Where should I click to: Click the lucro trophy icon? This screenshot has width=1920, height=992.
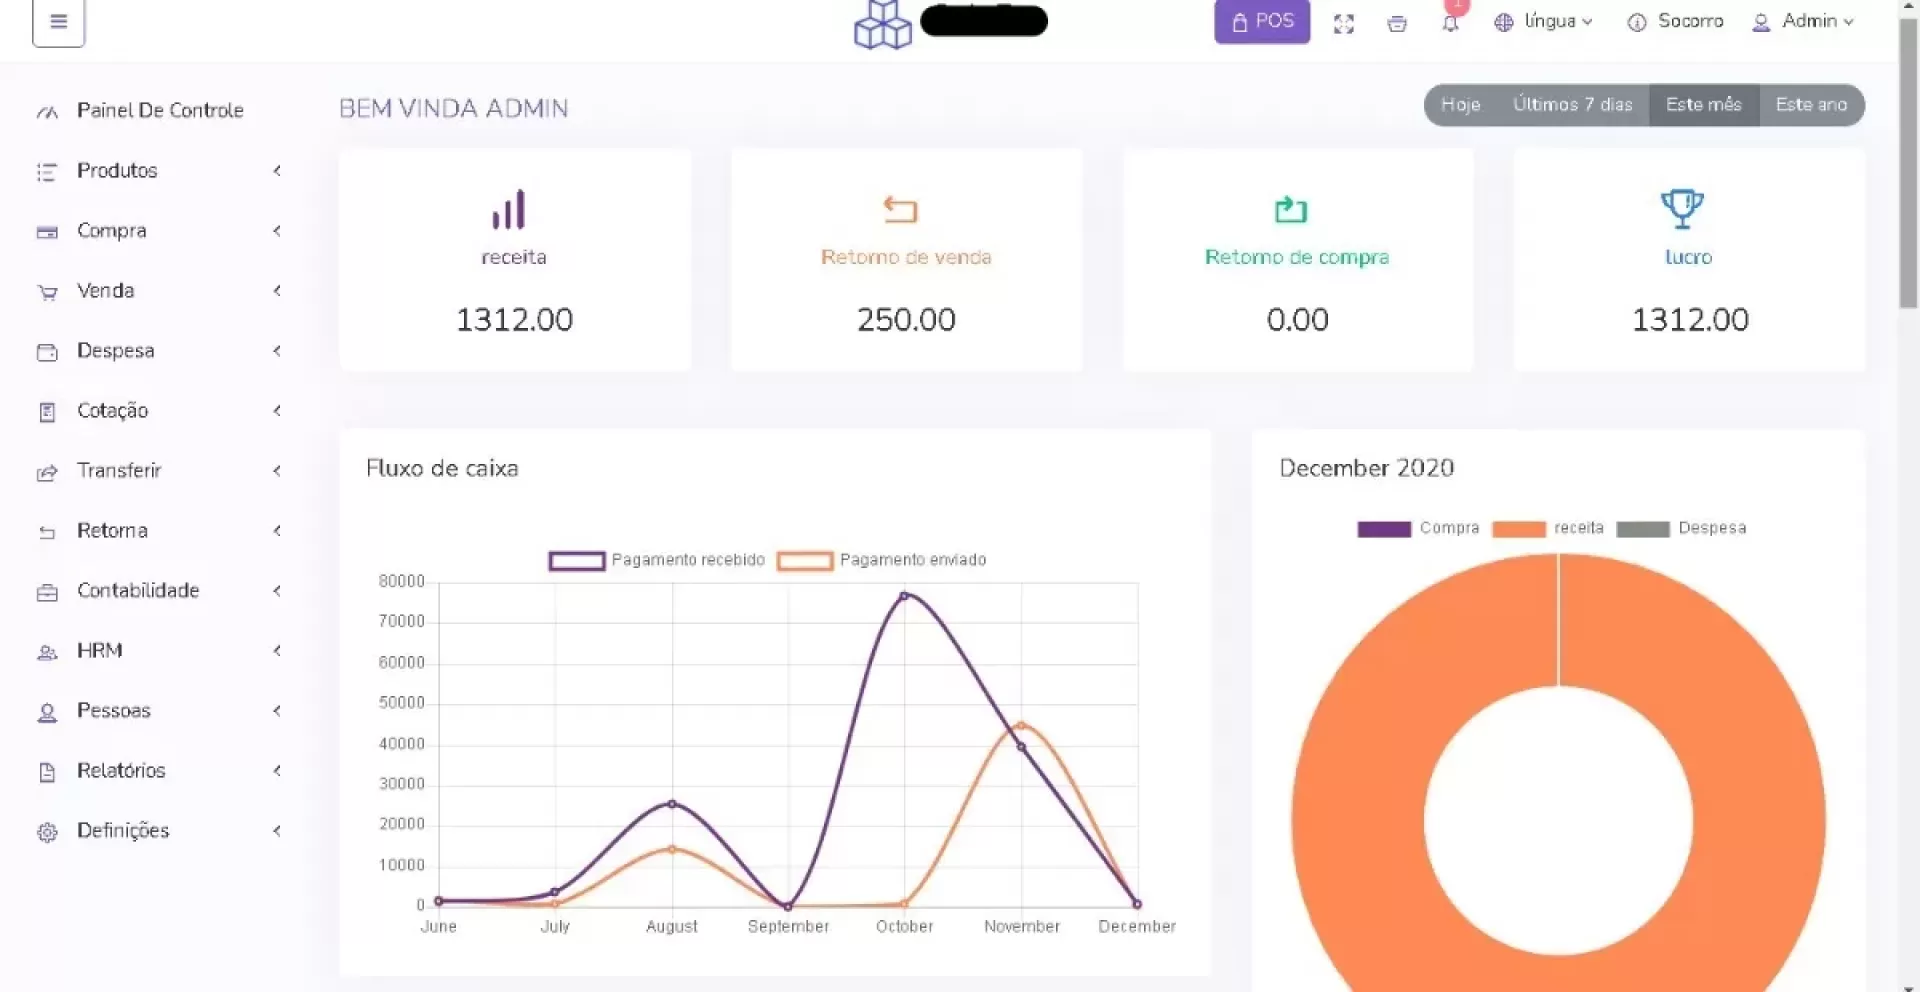pos(1682,209)
